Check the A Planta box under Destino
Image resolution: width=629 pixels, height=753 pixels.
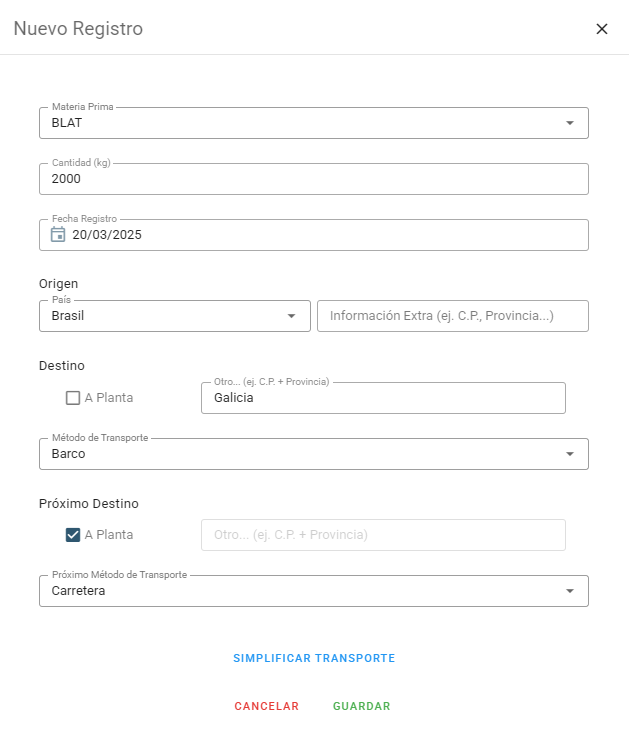click(73, 398)
